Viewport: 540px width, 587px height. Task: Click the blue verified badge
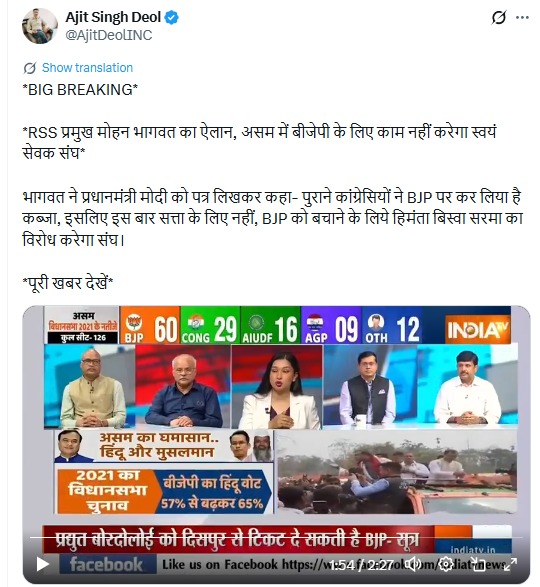172,18
